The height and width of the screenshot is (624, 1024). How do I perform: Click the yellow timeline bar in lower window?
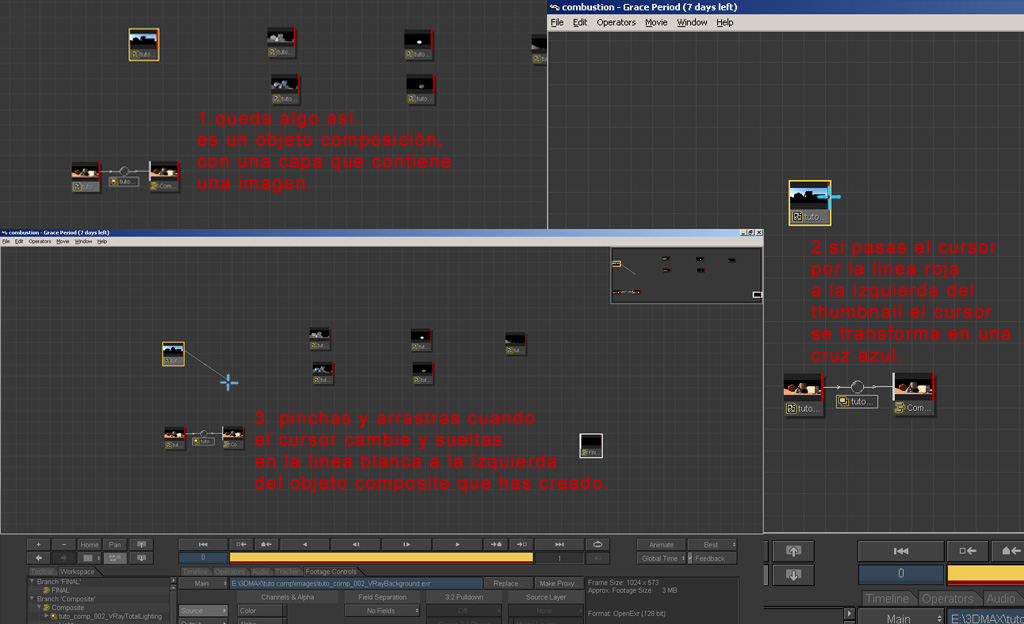pyautogui.click(x=381, y=558)
